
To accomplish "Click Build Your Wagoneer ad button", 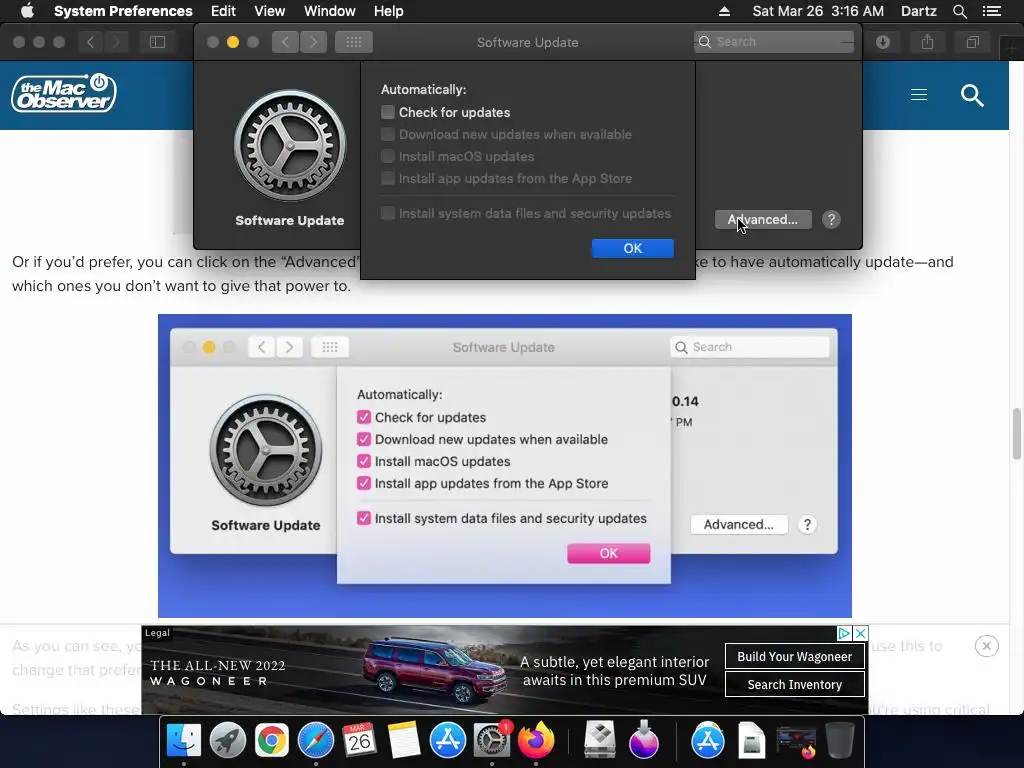I will click(x=794, y=656).
